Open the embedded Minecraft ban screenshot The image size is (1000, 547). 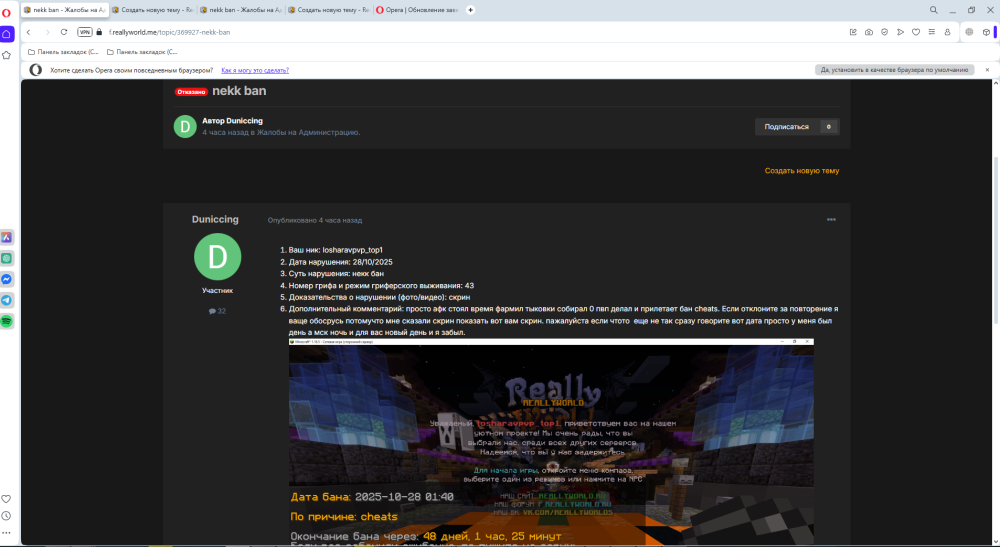[551, 442]
